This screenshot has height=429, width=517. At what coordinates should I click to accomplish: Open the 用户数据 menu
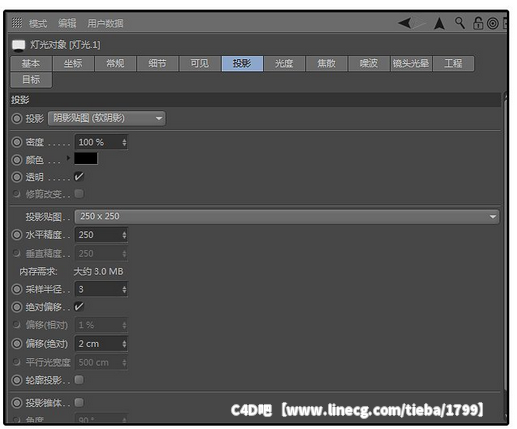click(105, 23)
